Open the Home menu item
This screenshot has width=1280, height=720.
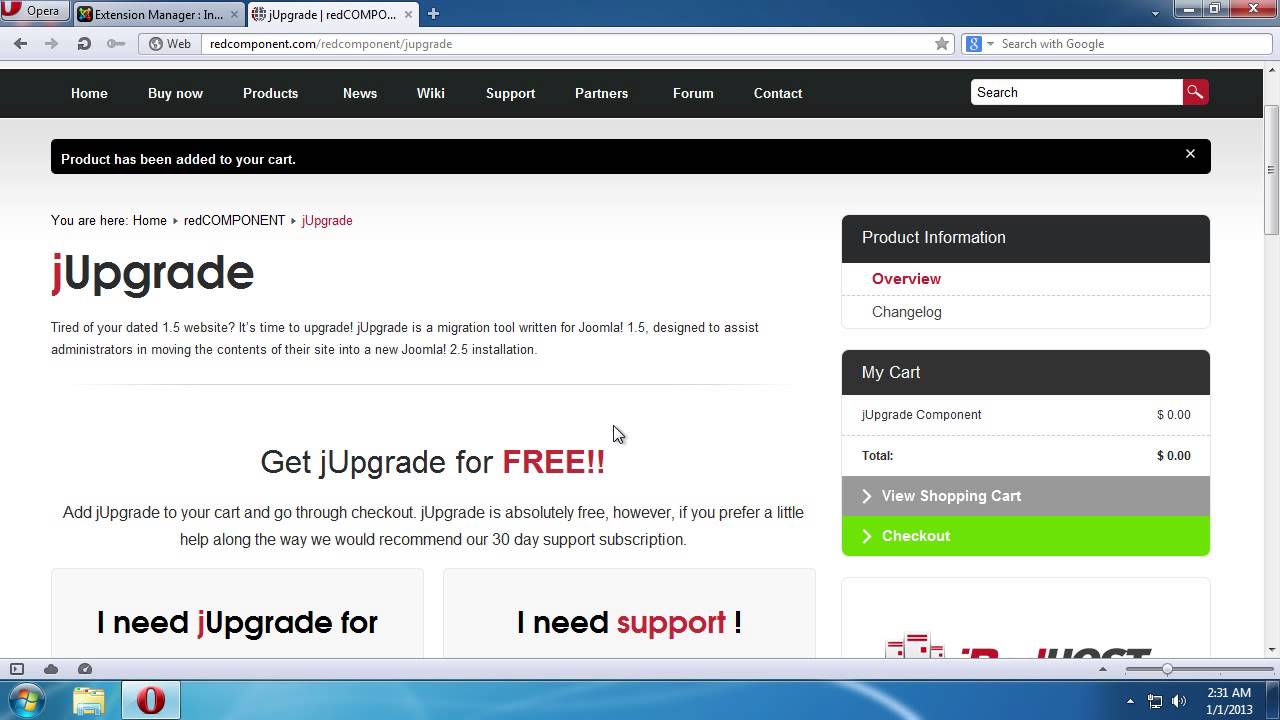89,93
